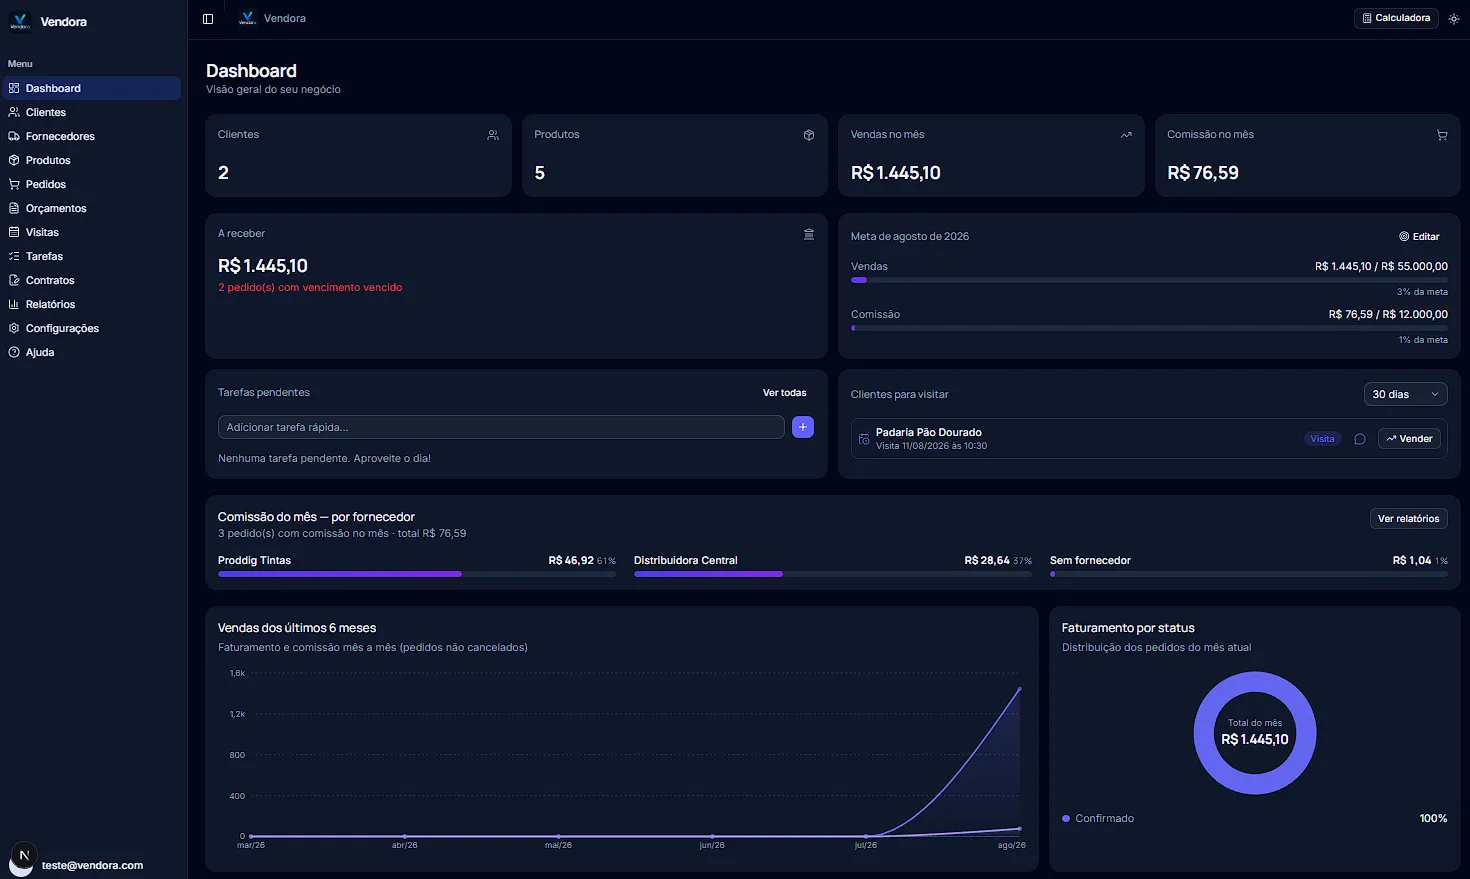
Task: Click the Tarefas list icon
Action: tap(14, 256)
